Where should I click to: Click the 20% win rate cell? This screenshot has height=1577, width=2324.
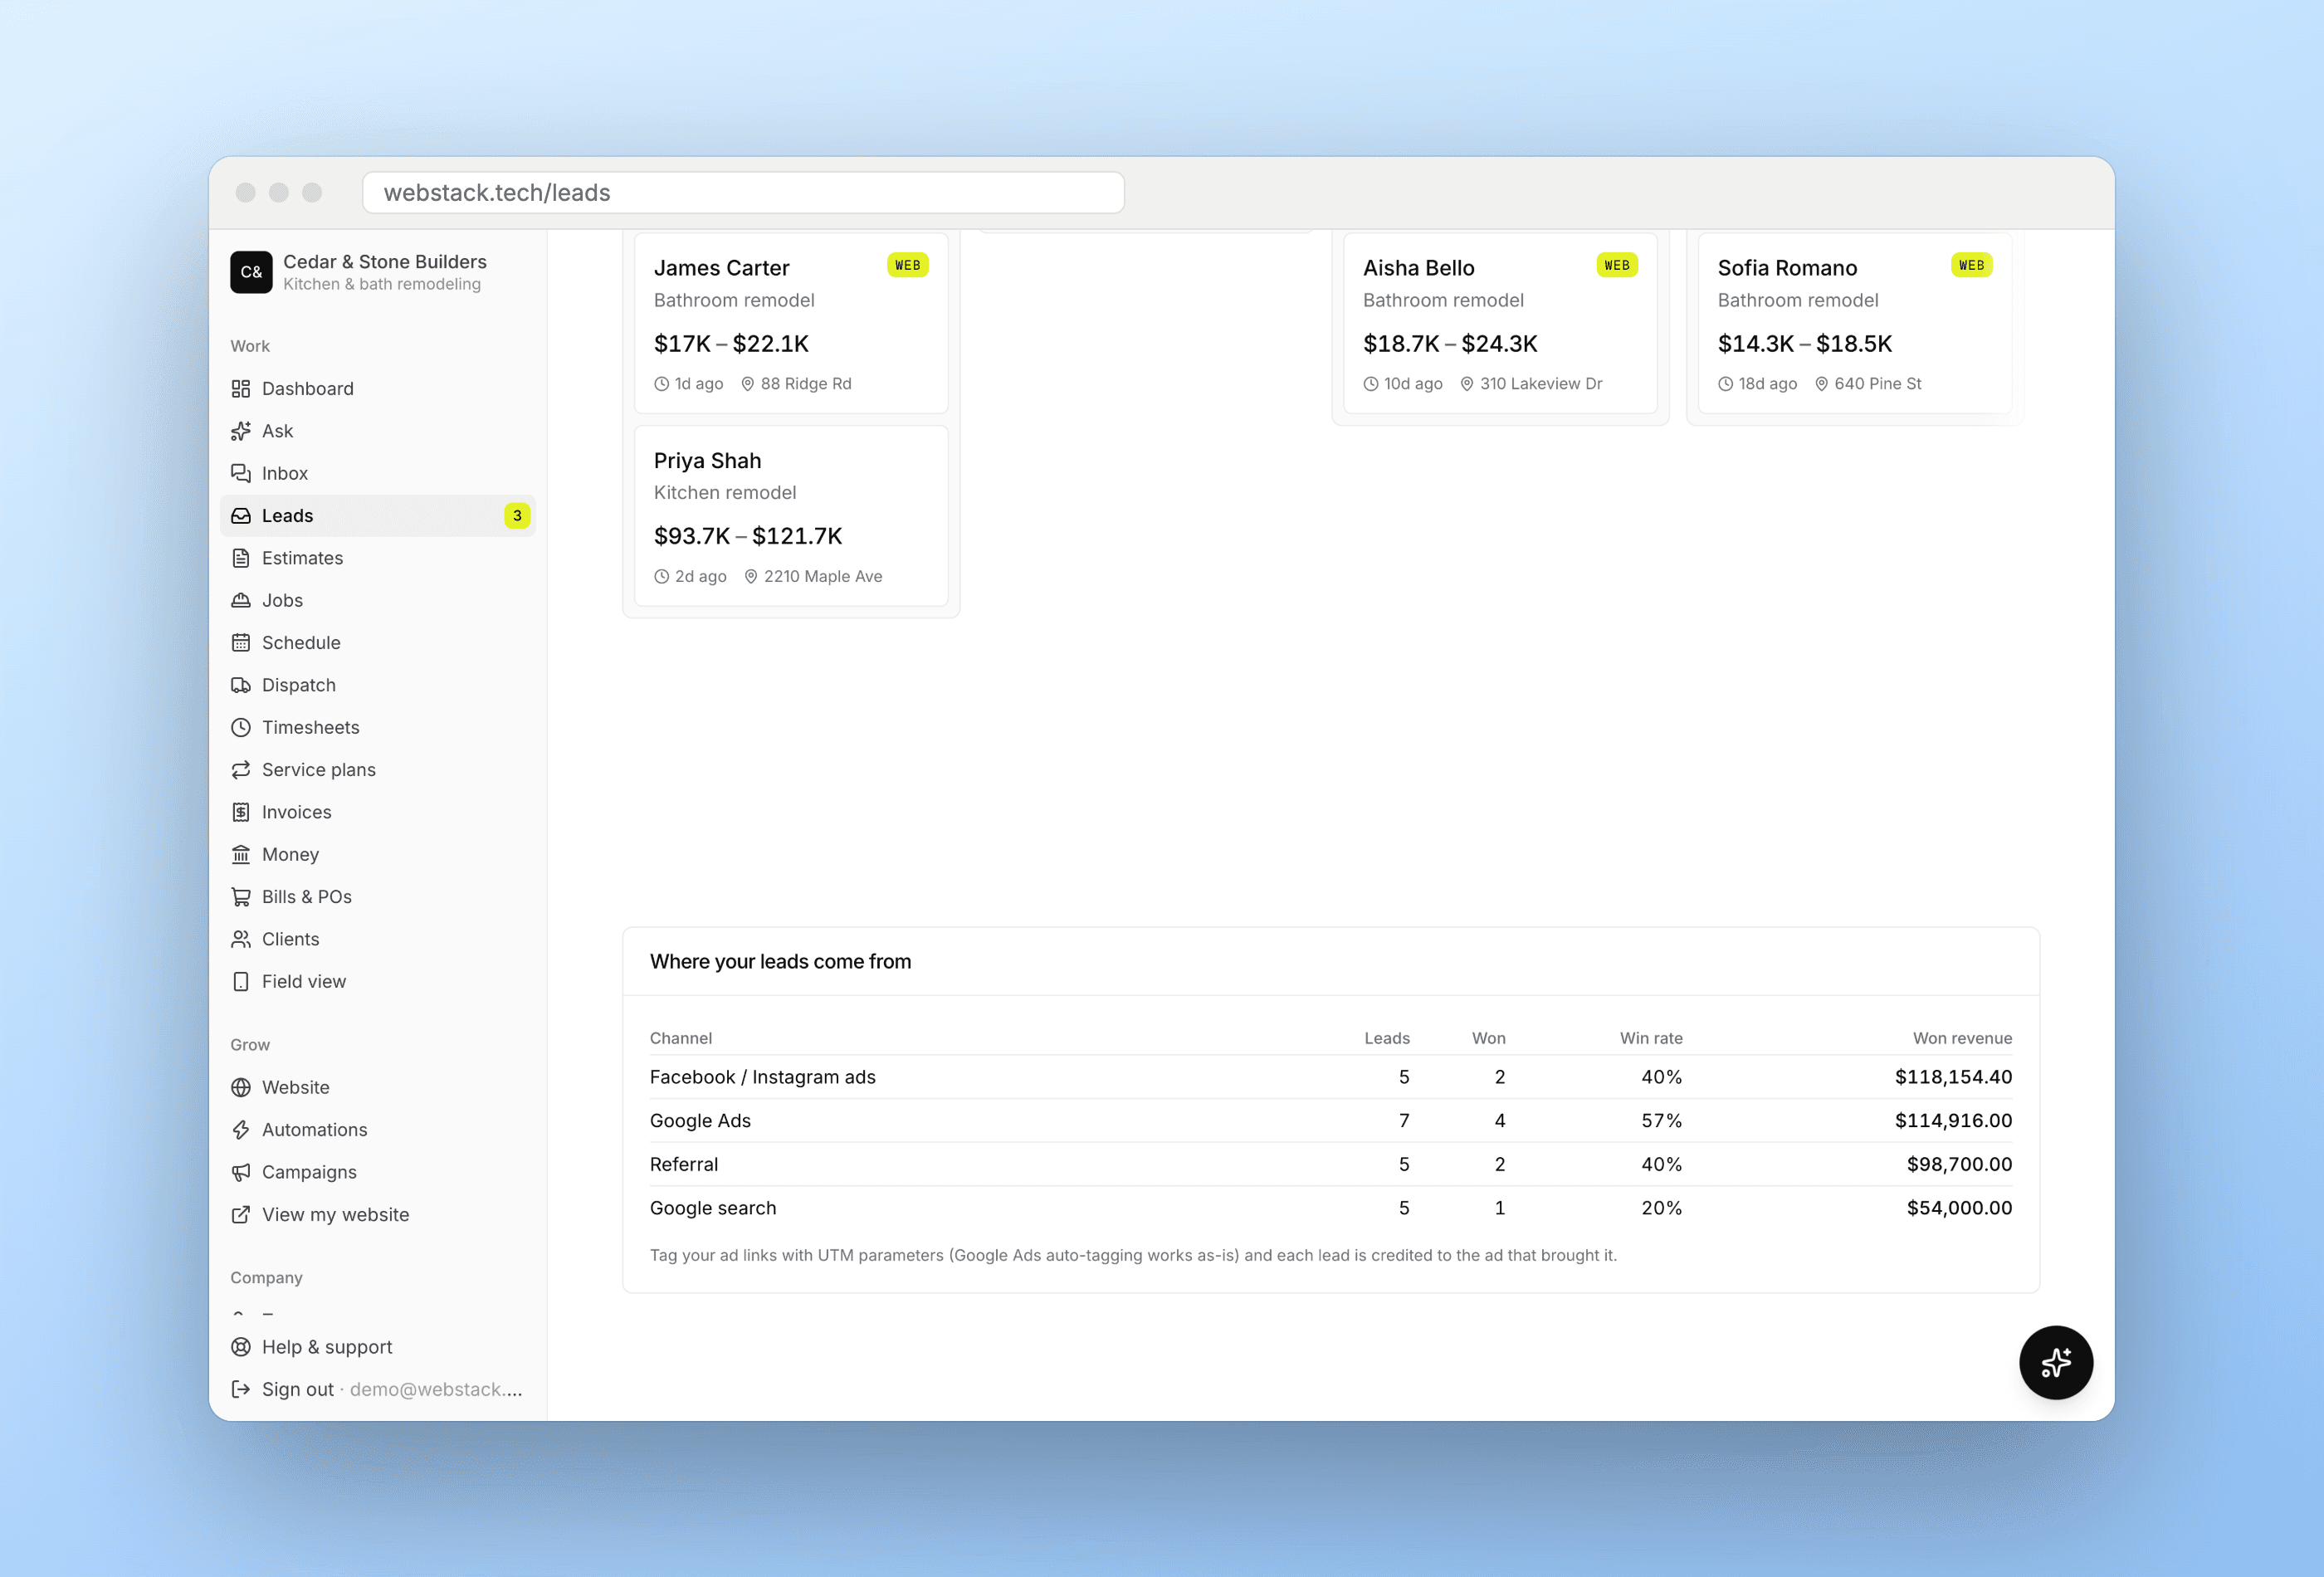(x=1661, y=1208)
